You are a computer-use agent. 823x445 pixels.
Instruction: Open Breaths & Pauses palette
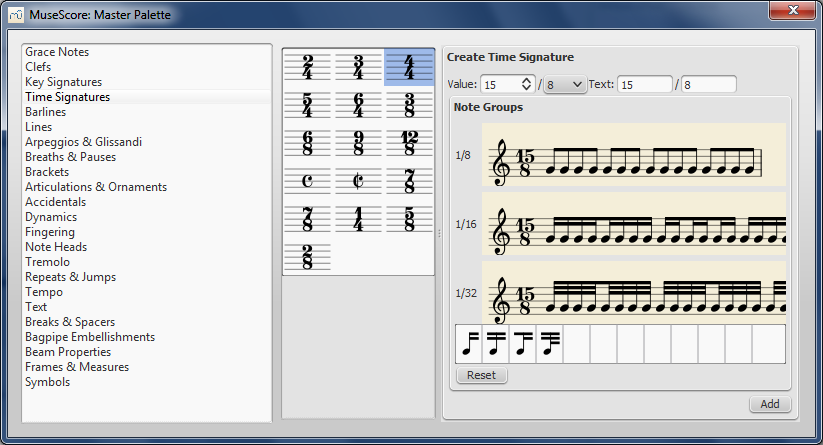(x=71, y=157)
